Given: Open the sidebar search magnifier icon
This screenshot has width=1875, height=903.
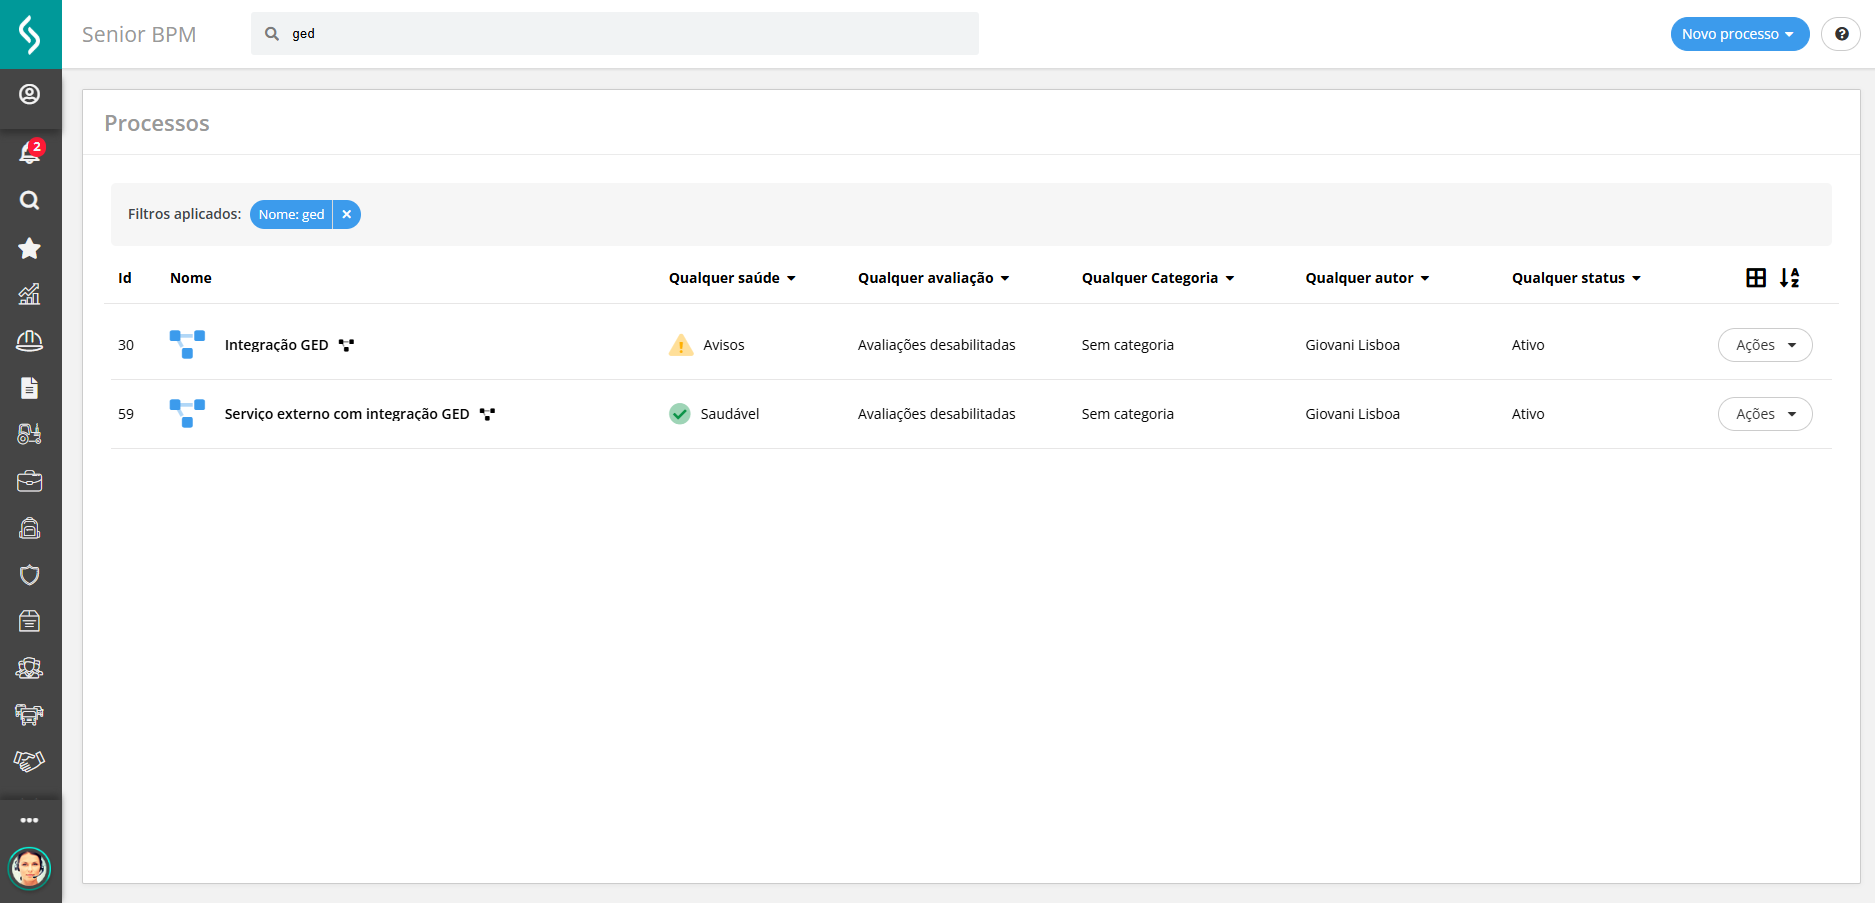Looking at the screenshot, I should (x=30, y=200).
